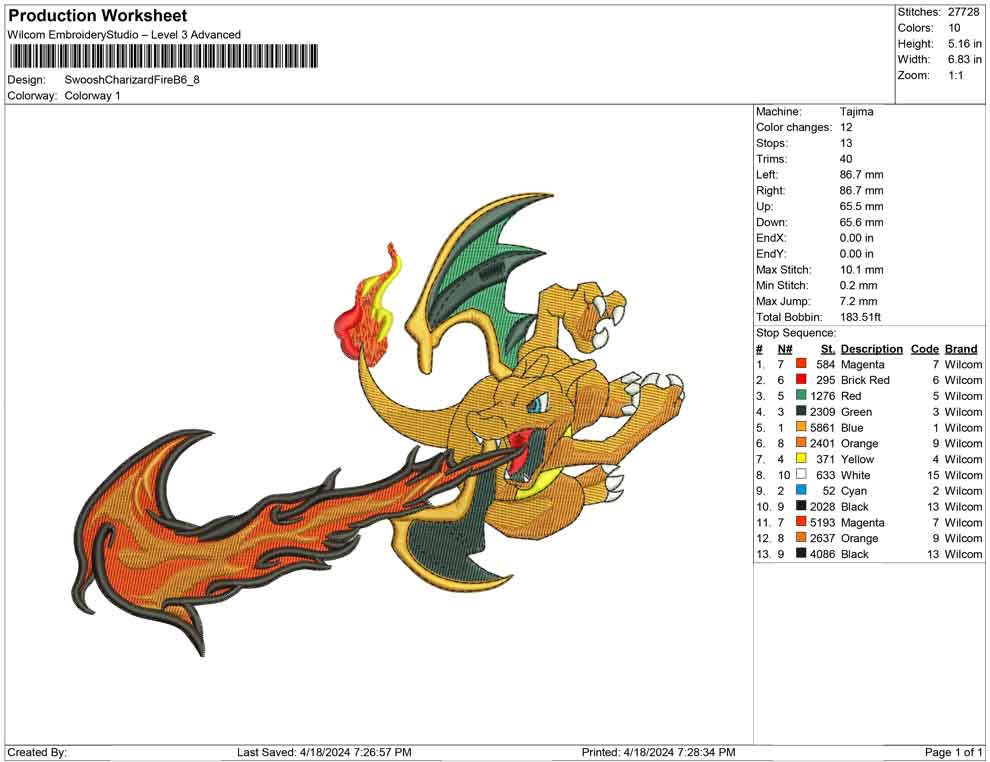Image resolution: width=990 pixels, height=762 pixels.
Task: Pick the Black swatch with 2028 stitches
Action: tap(801, 506)
